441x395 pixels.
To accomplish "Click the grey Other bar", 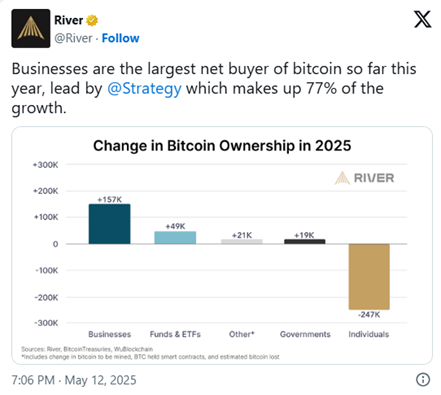I will pyautogui.click(x=242, y=242).
